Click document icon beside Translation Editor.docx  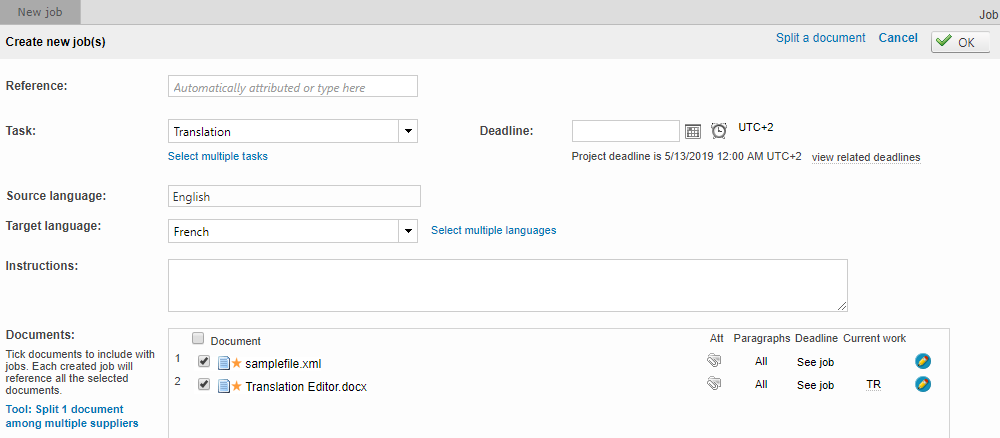(x=224, y=385)
